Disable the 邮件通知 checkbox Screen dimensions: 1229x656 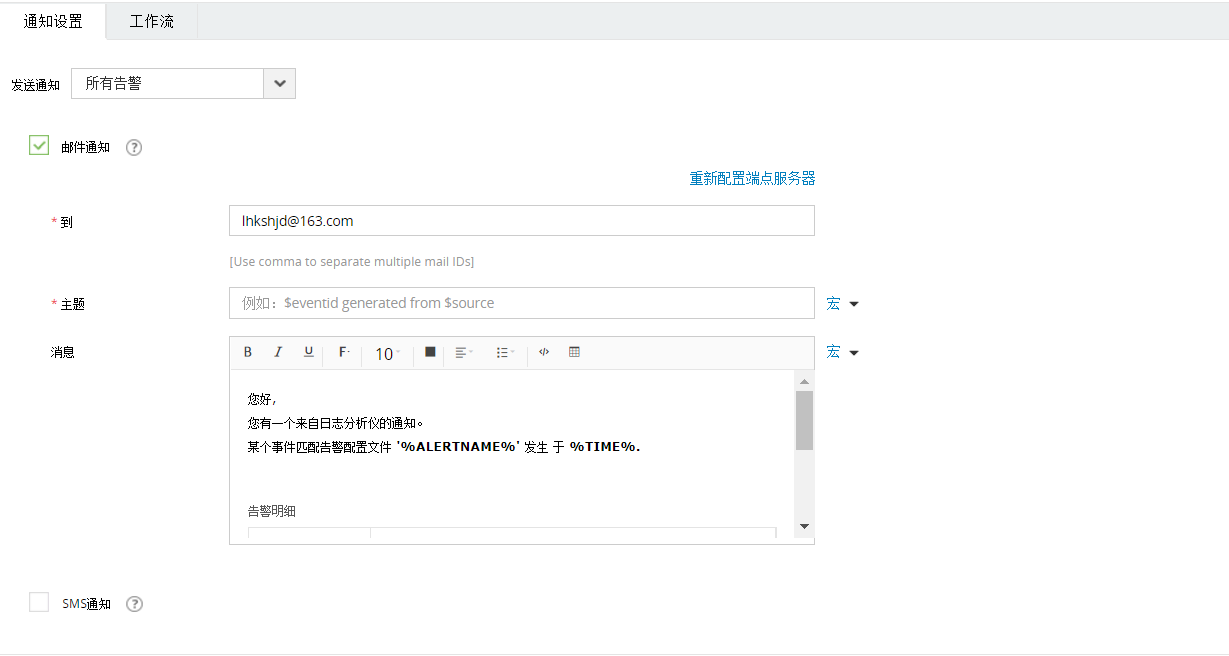(x=38, y=145)
